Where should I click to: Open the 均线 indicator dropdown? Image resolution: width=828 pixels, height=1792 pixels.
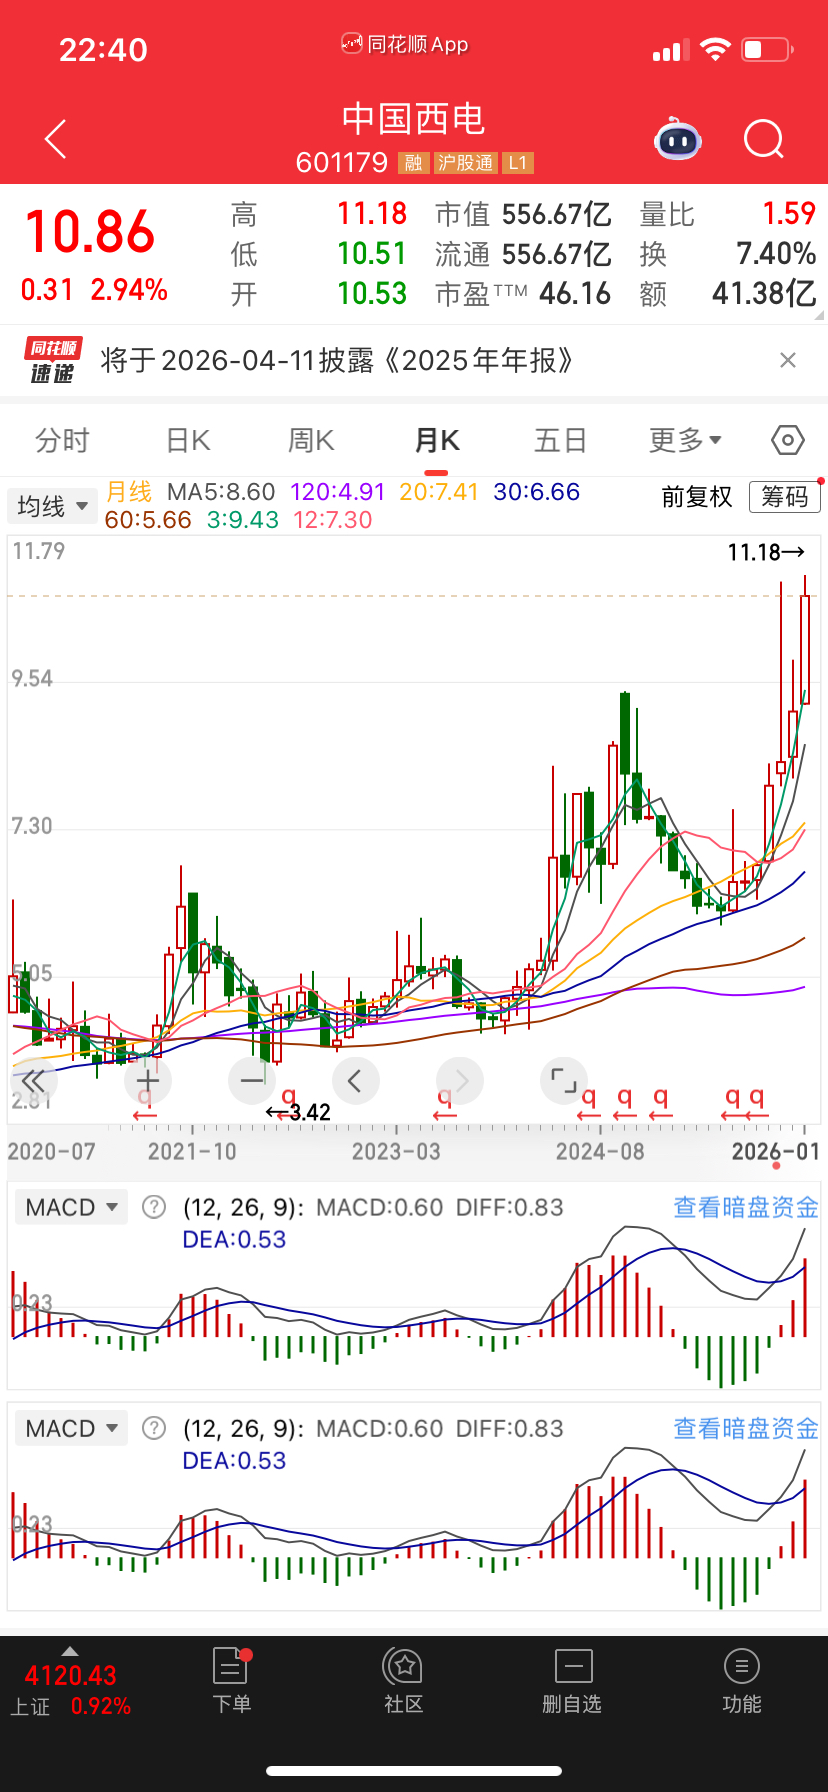point(53,506)
